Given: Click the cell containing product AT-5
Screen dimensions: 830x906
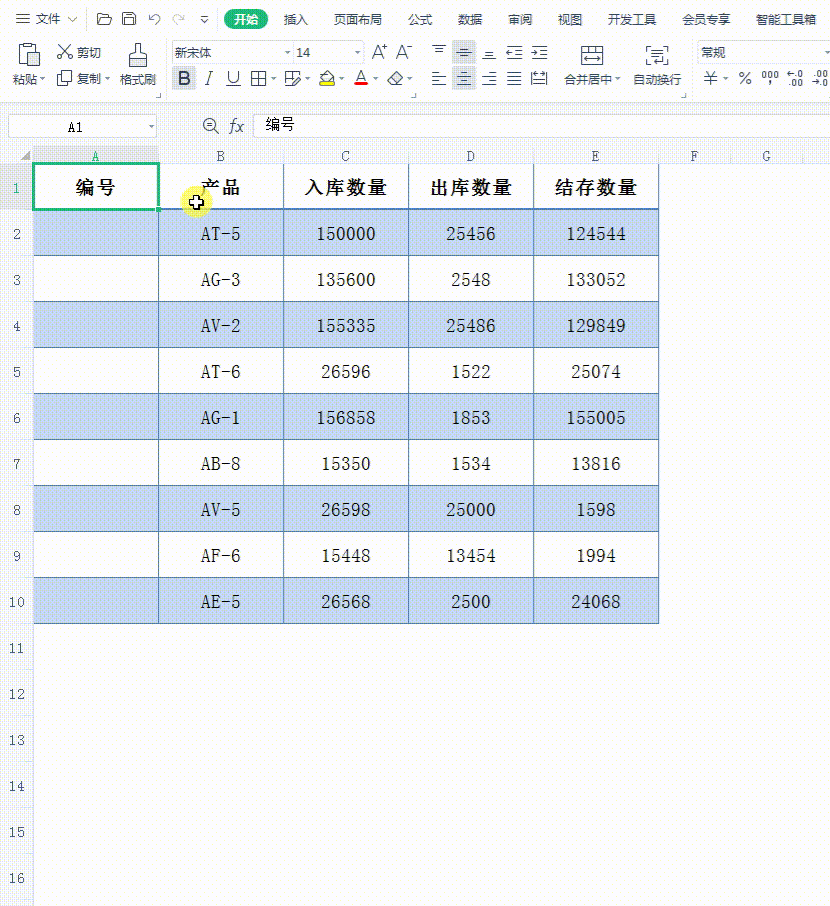Looking at the screenshot, I should [x=220, y=232].
